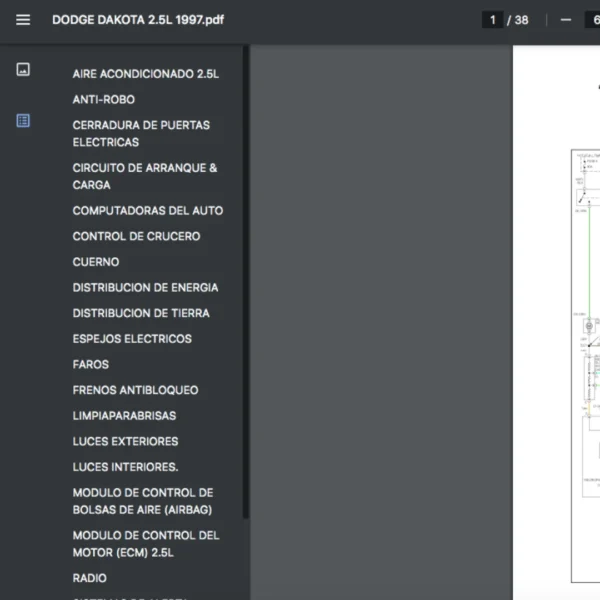Go to FRENOS ANTIBLOQUEO section

pos(135,390)
